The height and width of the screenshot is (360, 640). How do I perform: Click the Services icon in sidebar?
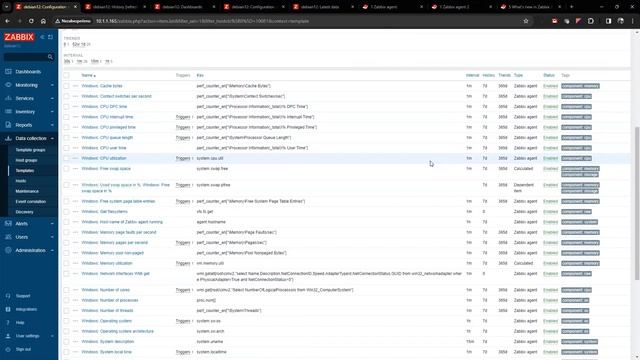pos(8,98)
